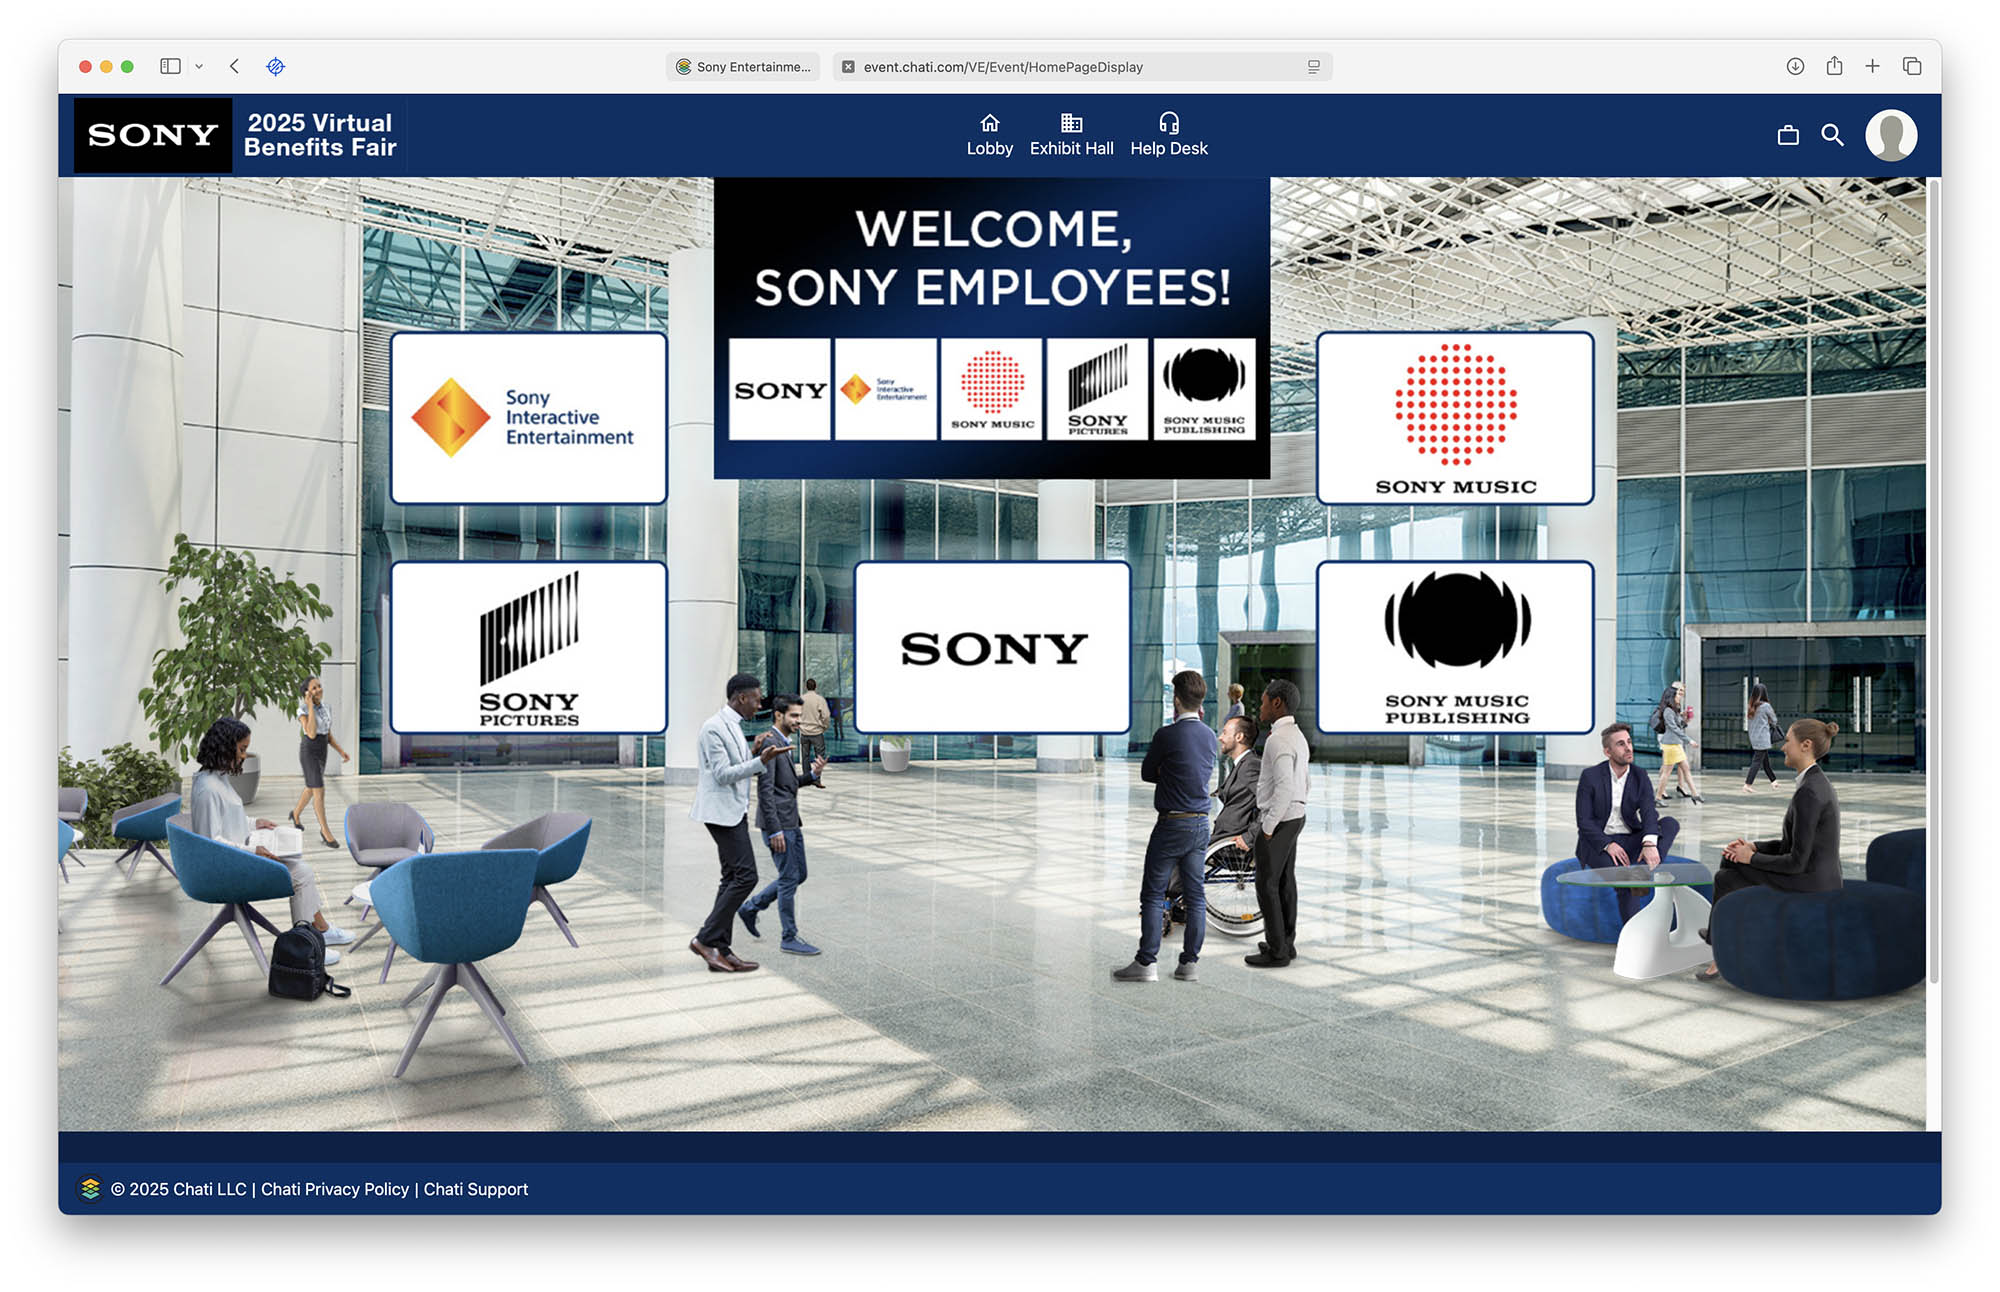Open the user profile avatar
The height and width of the screenshot is (1292, 2000).
(1890, 135)
